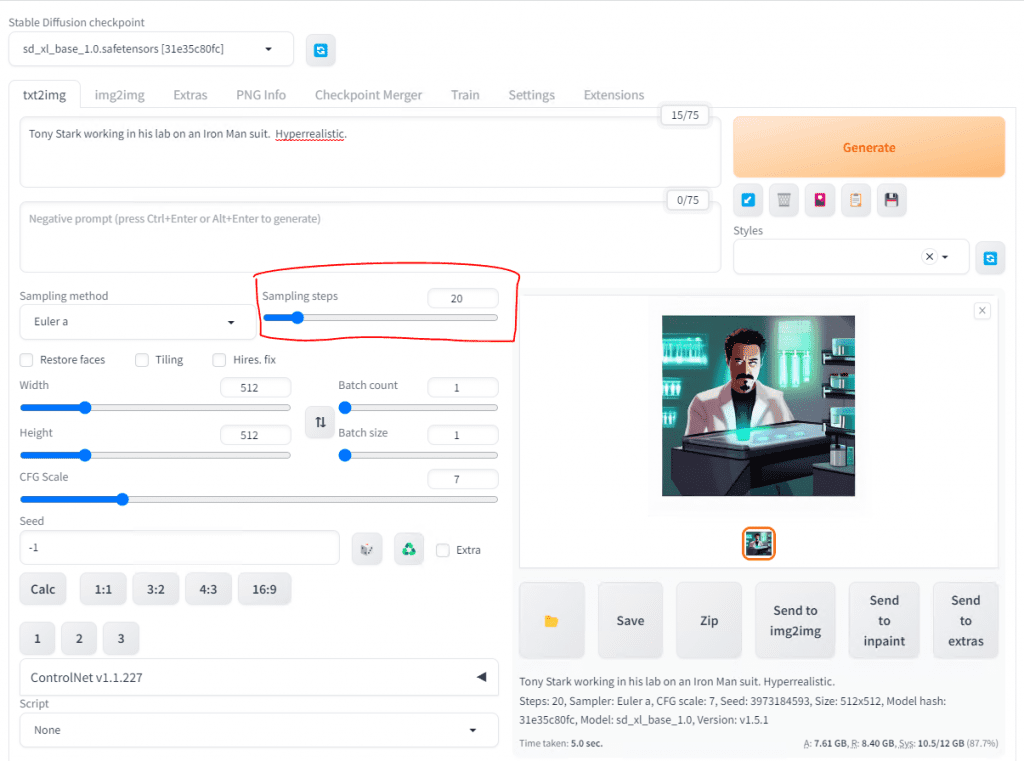
Task: Send the image to inpaint
Action: 884,621
